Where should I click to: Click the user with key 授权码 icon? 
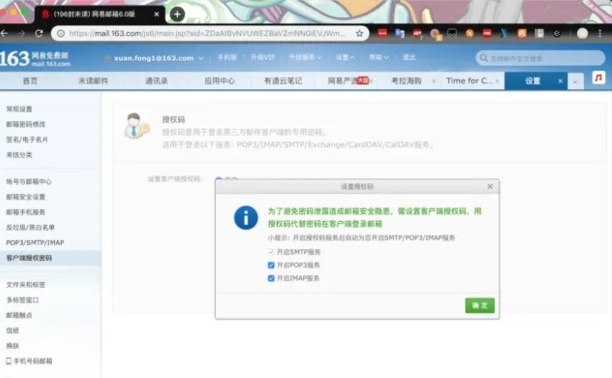136,126
